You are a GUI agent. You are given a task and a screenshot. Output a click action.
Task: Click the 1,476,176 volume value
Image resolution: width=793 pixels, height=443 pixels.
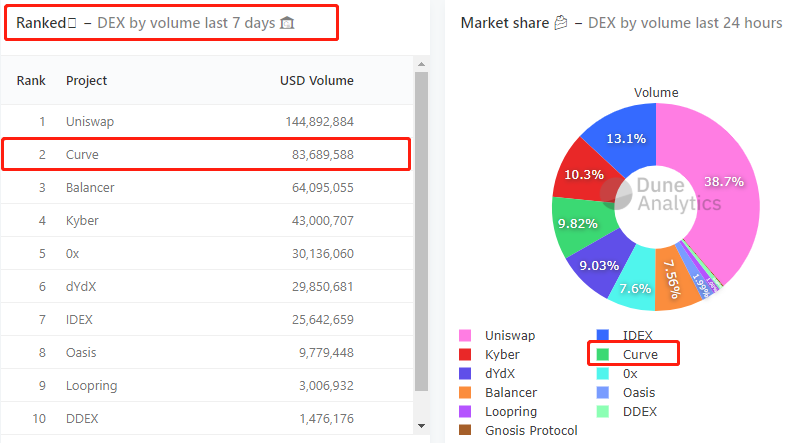[326, 419]
